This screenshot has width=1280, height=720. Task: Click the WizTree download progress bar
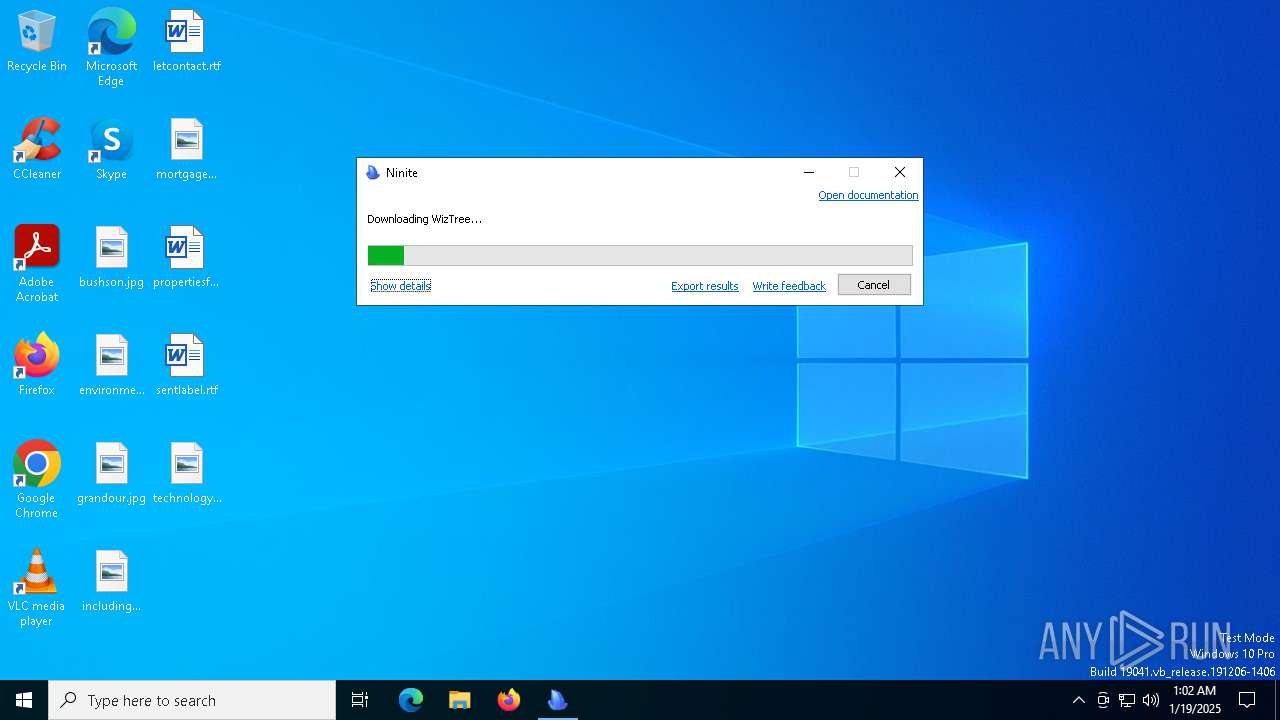click(x=640, y=256)
